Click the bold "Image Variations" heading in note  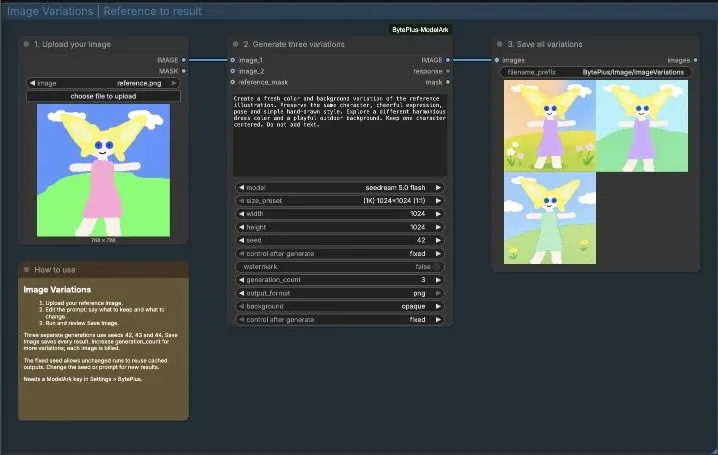point(57,289)
